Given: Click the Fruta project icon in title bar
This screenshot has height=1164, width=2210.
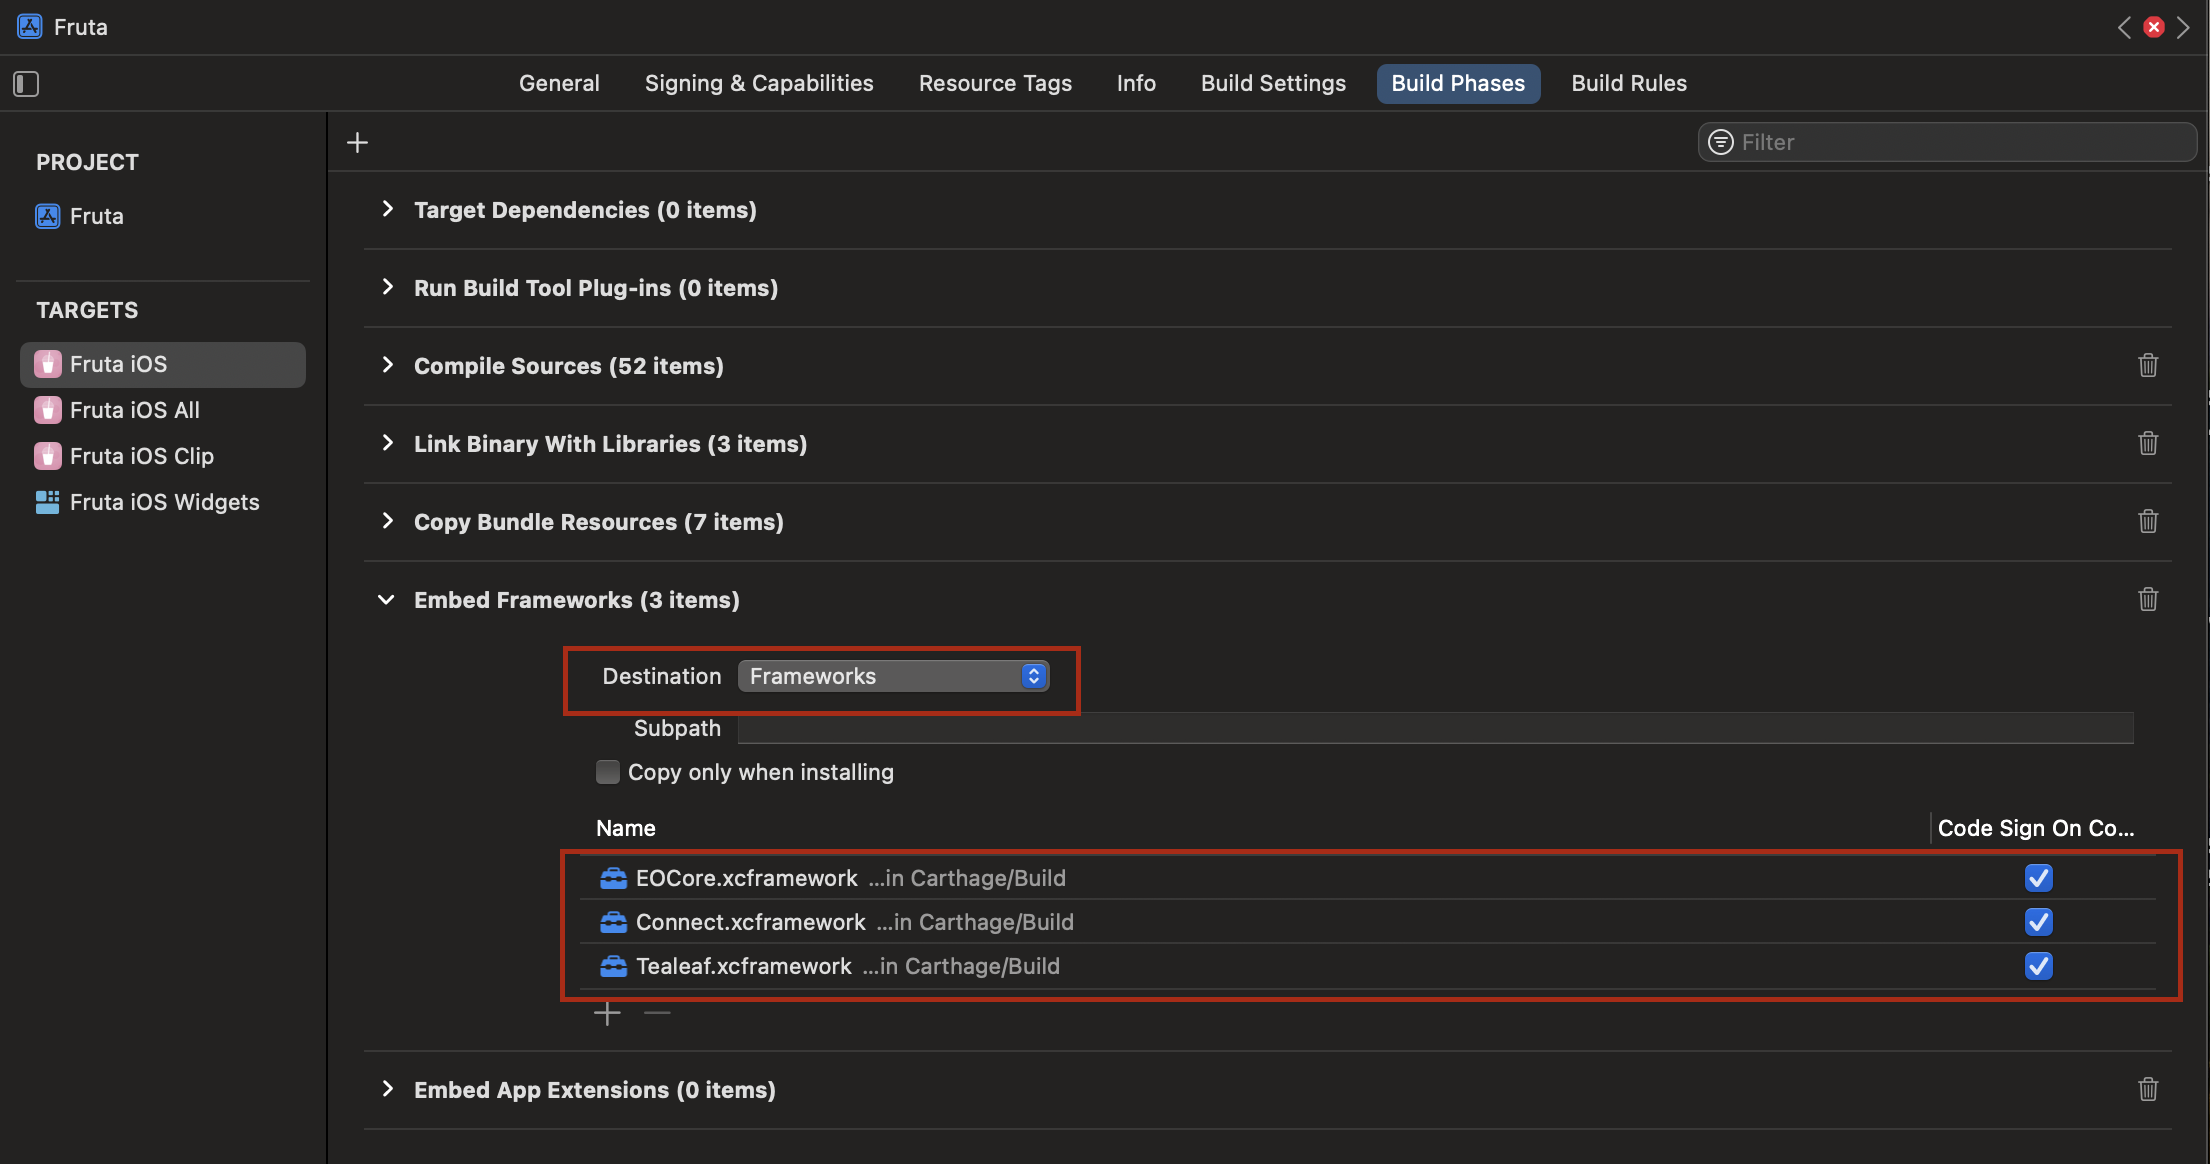Looking at the screenshot, I should (x=30, y=27).
